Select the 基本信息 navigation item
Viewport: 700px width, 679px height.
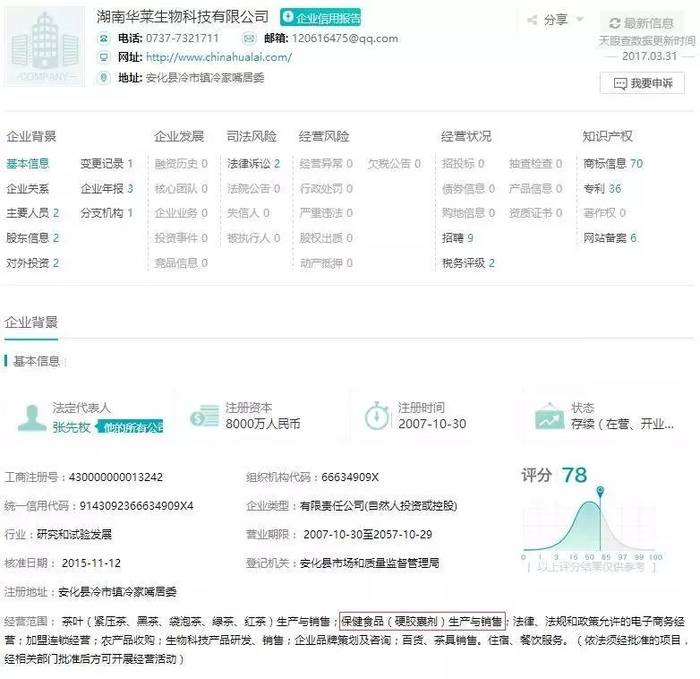click(28, 164)
